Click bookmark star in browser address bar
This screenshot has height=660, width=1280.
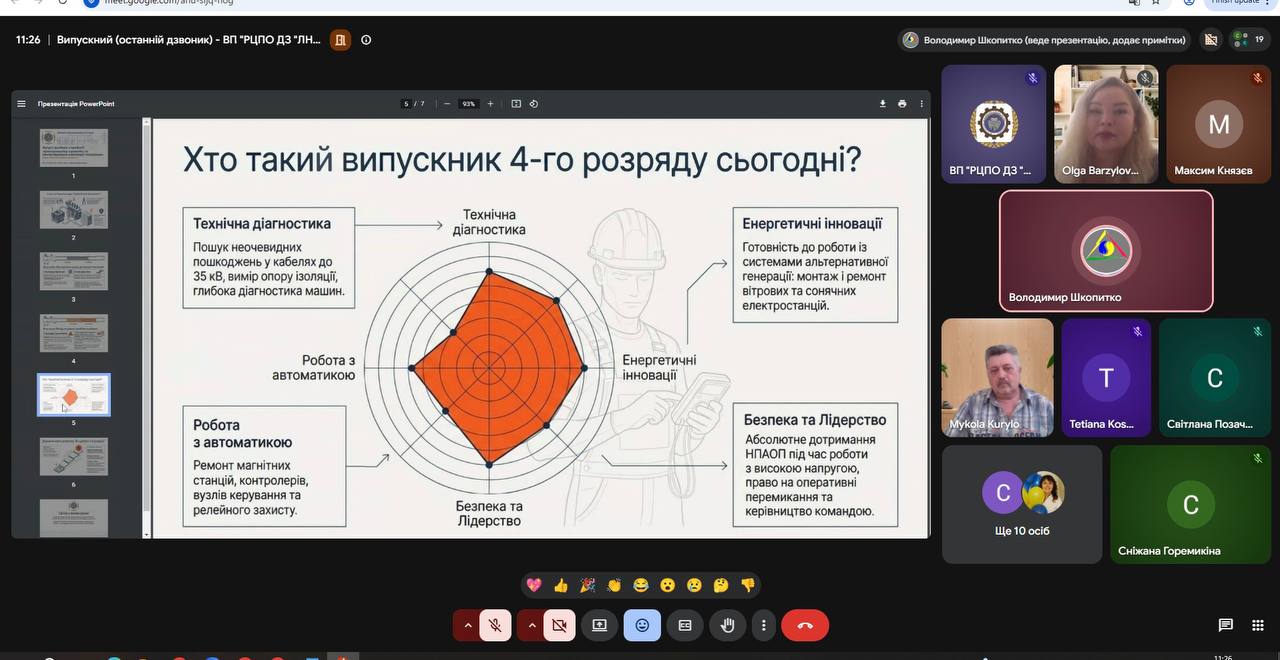1155,2
